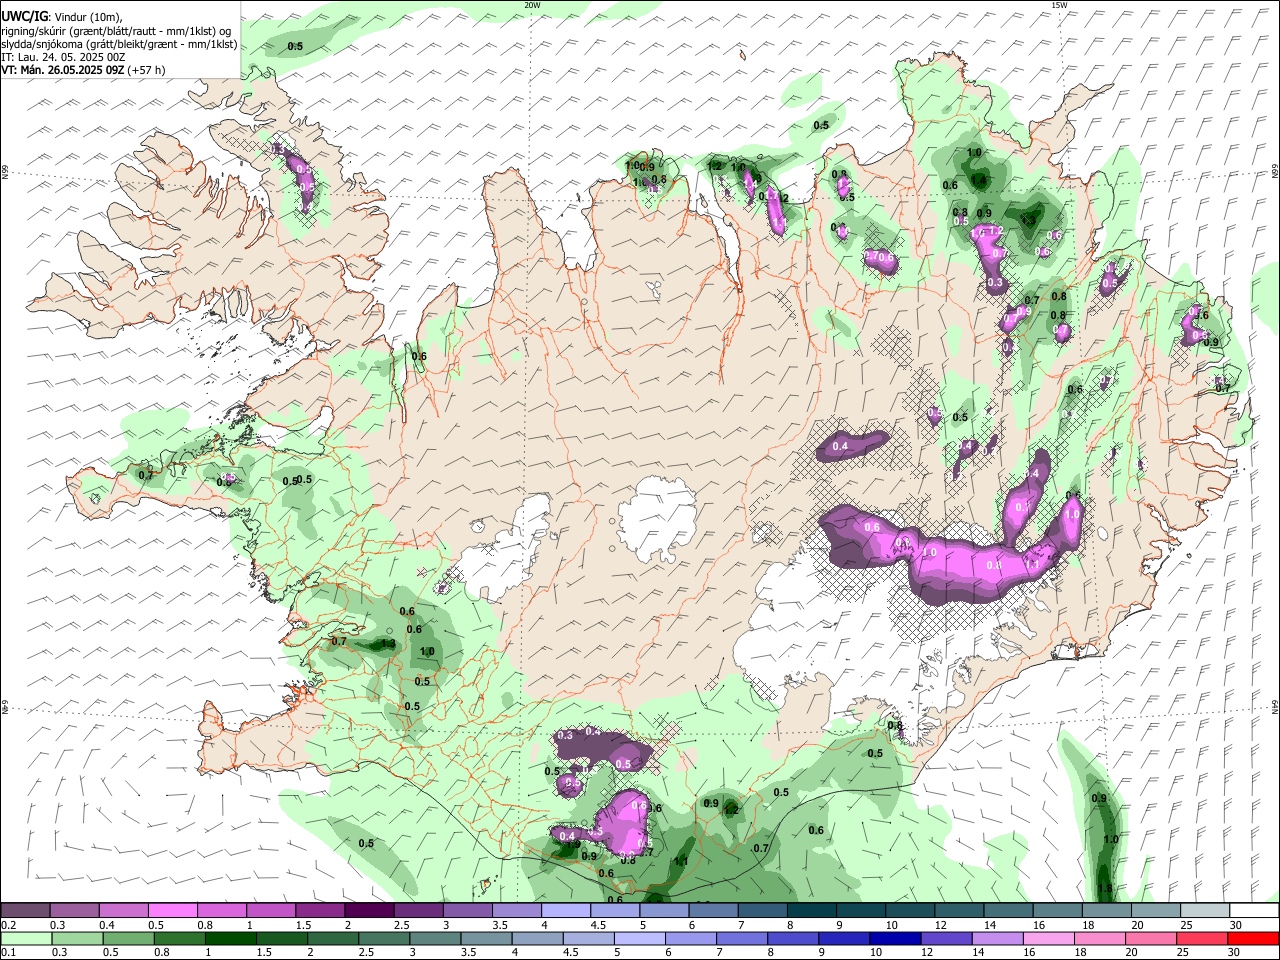This screenshot has width=1280, height=960.
Task: Click the valid time 'VT: Mán. 26.05.2025 09Z (+57 h)'
Action: pyautogui.click(x=84, y=70)
